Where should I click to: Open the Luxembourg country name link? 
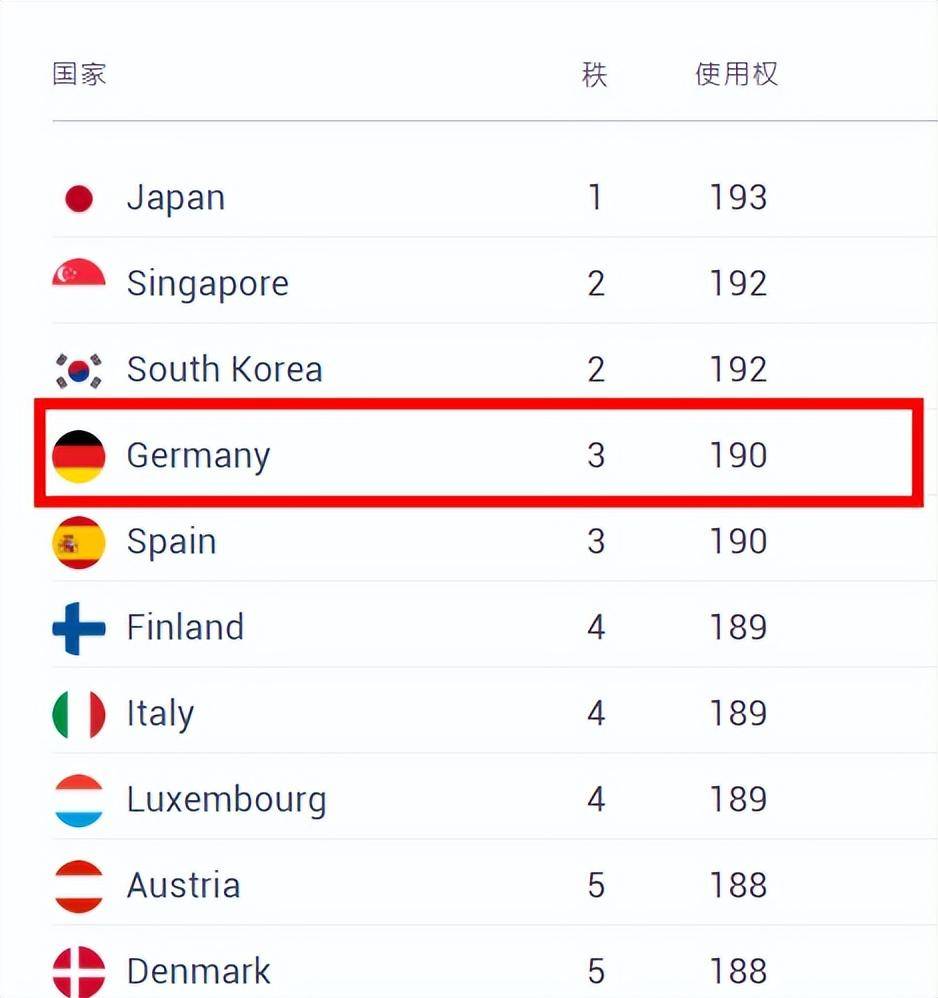tap(226, 800)
